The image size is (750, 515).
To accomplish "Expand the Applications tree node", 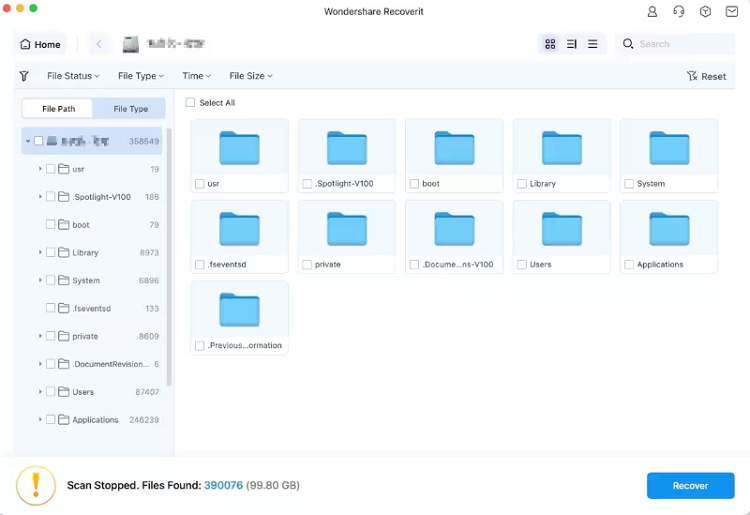I will click(x=40, y=419).
